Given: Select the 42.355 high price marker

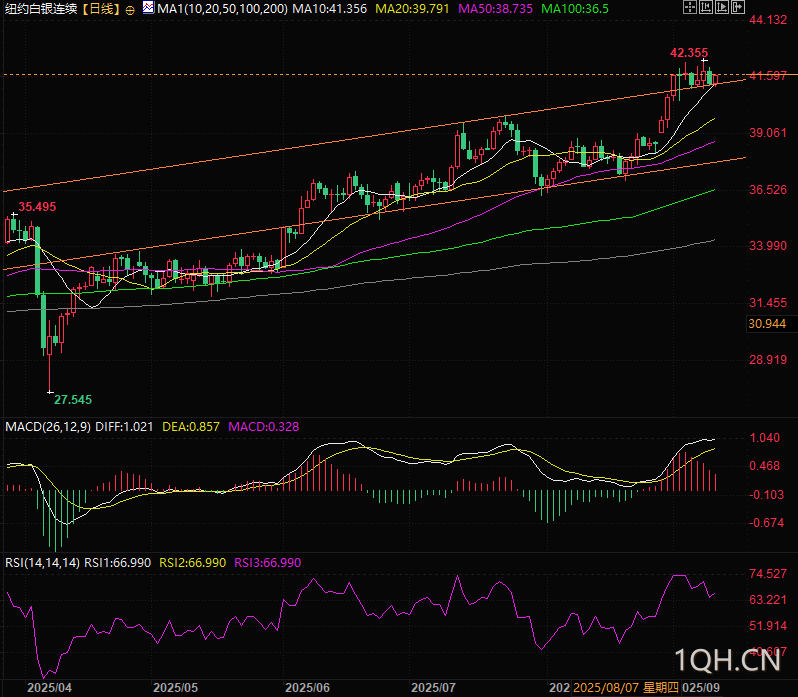Looking at the screenshot, I should (x=689, y=53).
